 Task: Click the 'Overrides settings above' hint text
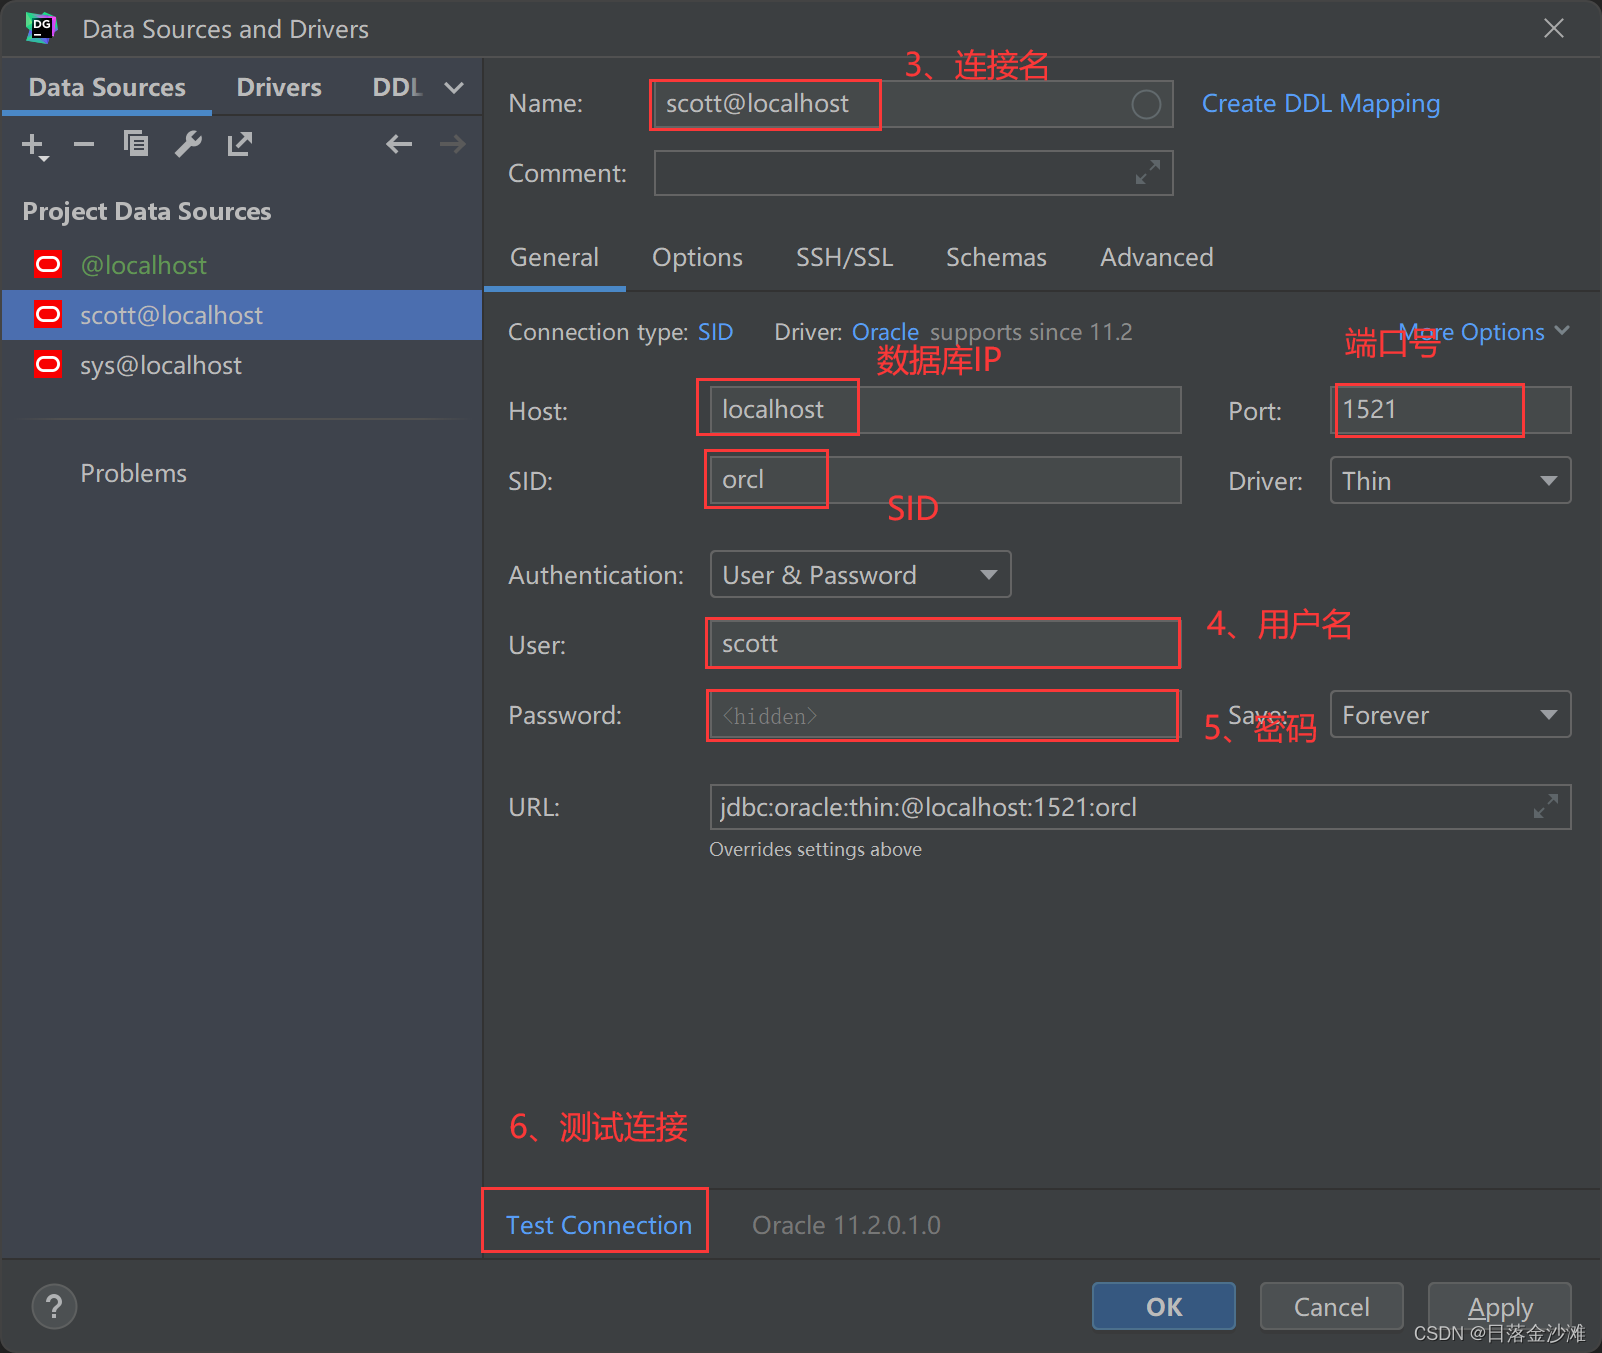(x=815, y=849)
